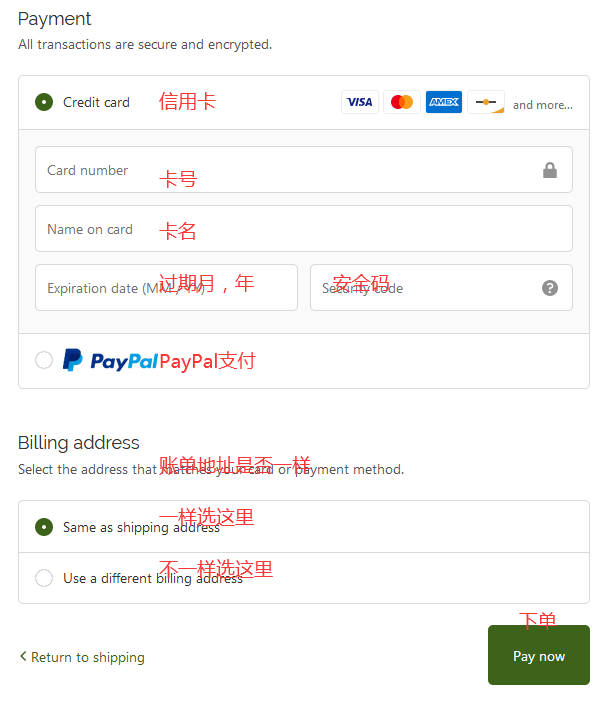
Task: Click the Discover card logo icon
Action: (x=486, y=102)
